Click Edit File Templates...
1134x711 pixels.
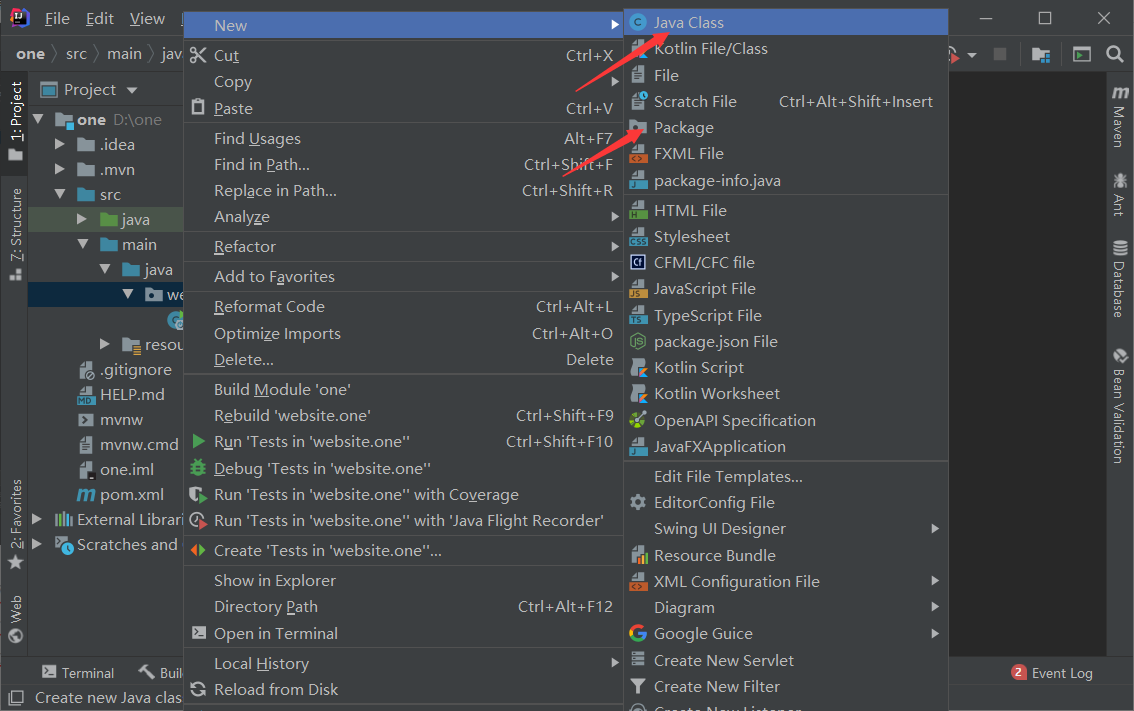[785, 476]
